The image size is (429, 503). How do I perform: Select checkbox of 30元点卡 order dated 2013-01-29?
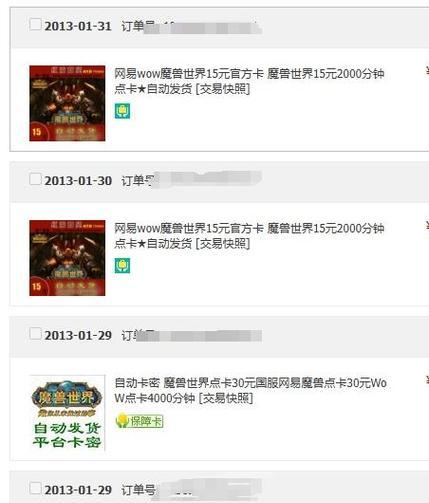[35, 334]
